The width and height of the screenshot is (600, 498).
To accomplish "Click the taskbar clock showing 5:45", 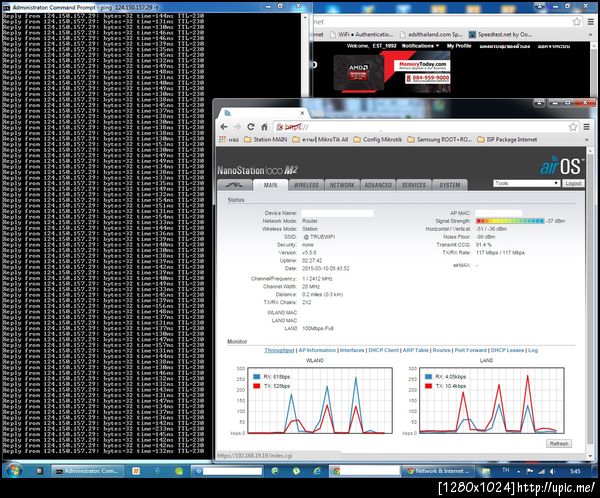I will click(575, 471).
